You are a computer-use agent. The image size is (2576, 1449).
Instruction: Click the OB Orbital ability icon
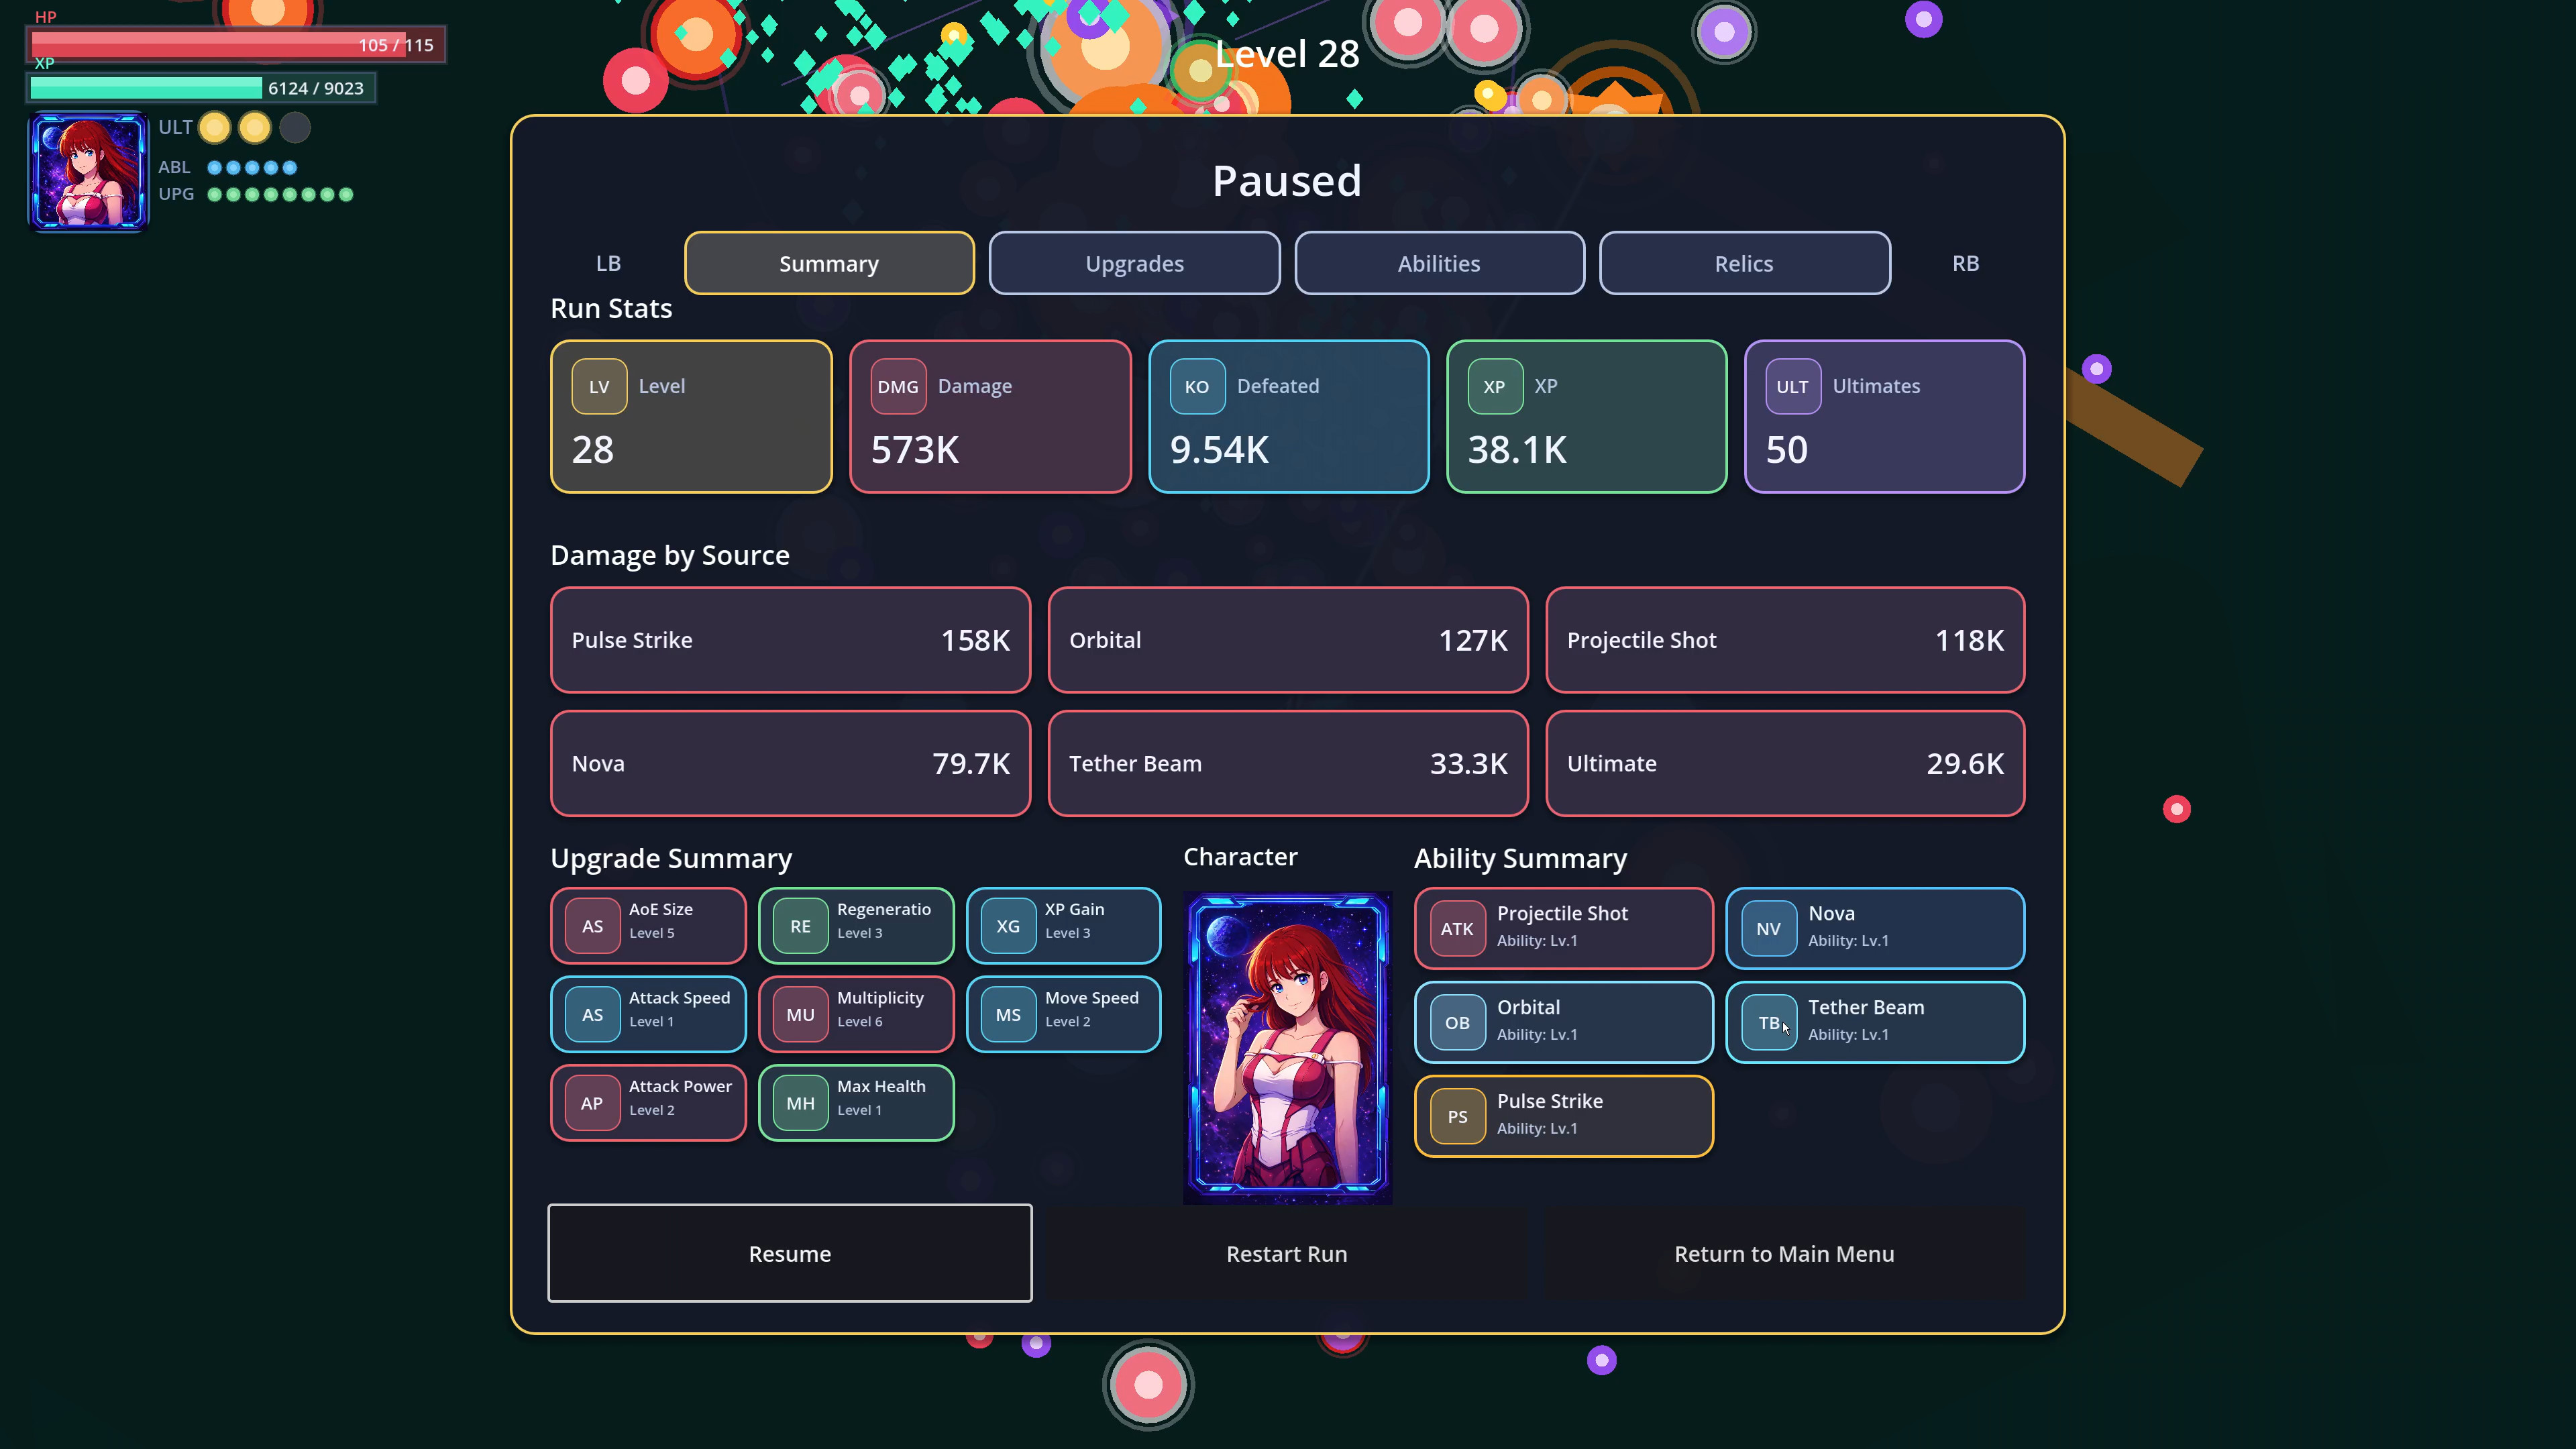coord(1456,1022)
